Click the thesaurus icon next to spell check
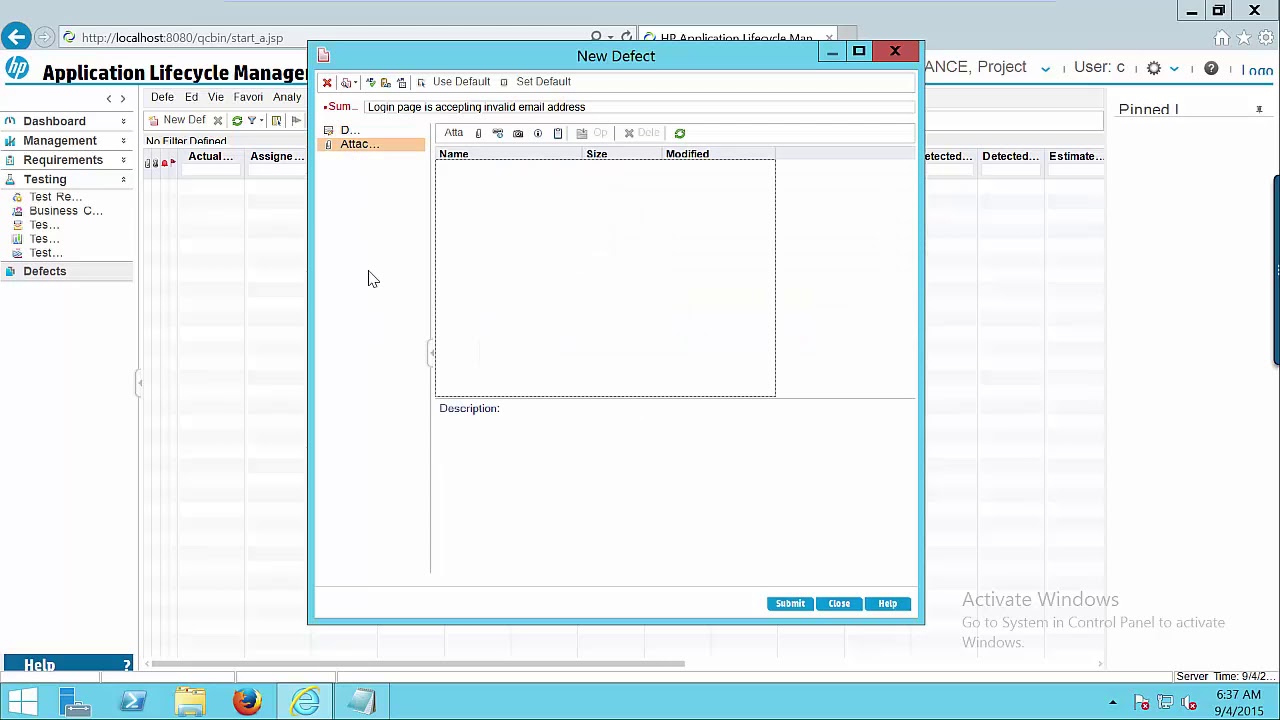The height and width of the screenshot is (720, 1280). (386, 82)
